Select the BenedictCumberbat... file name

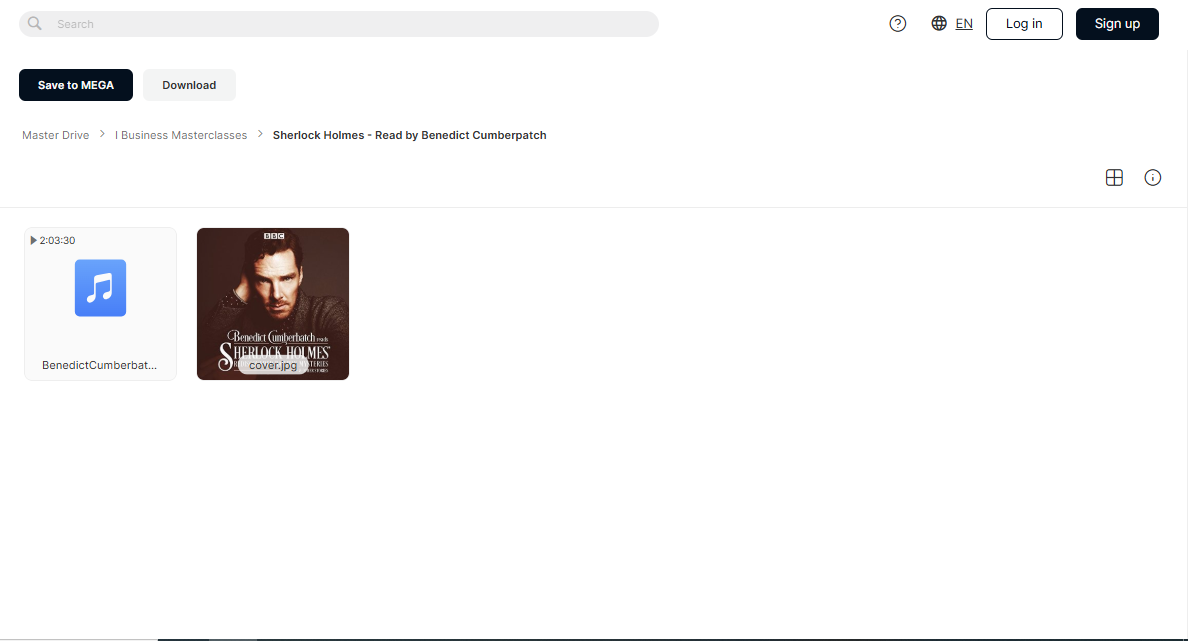99,365
